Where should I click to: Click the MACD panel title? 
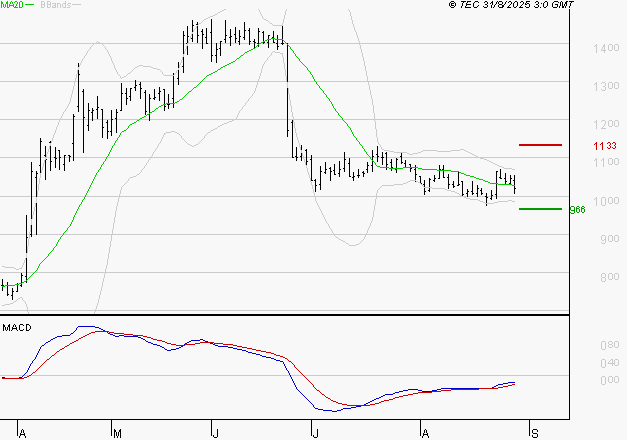point(16,327)
